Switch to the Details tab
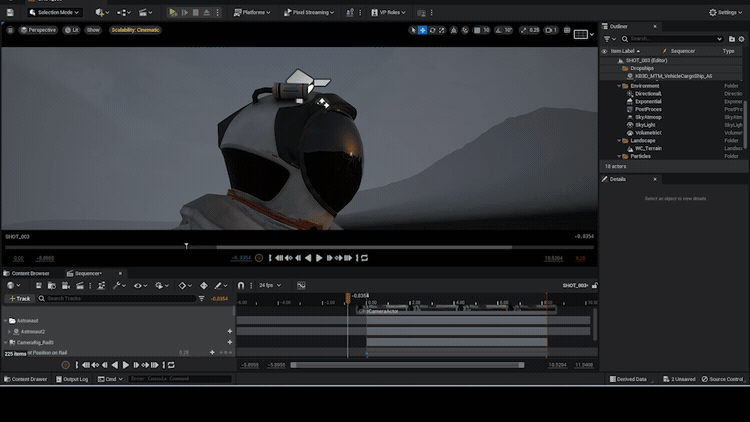Image resolution: width=750 pixels, height=422 pixels. coord(618,179)
